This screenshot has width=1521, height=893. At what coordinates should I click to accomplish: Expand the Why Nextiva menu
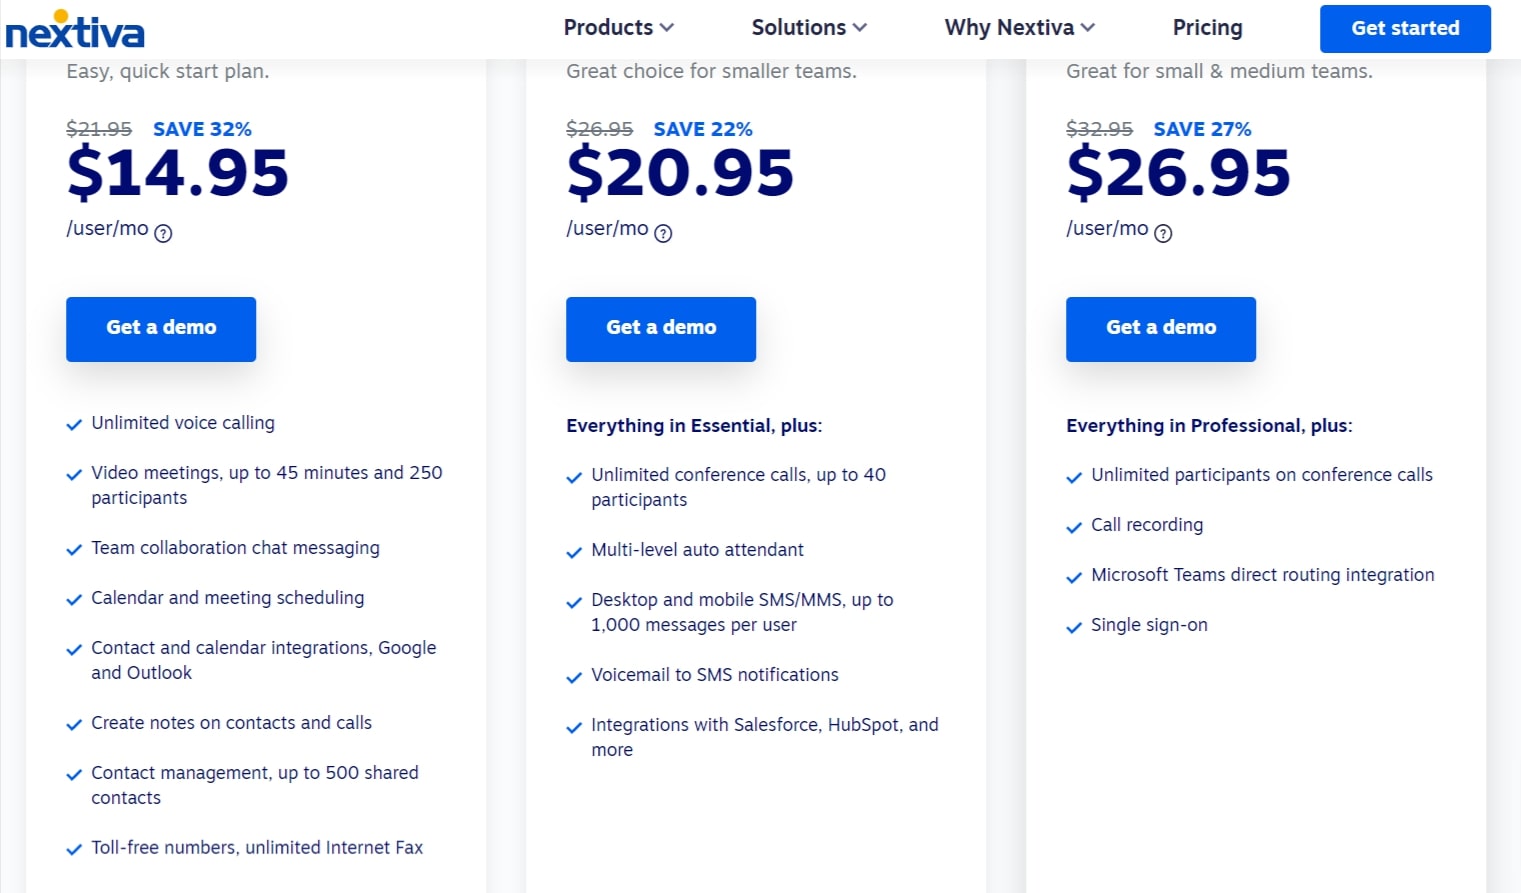pos(1019,28)
